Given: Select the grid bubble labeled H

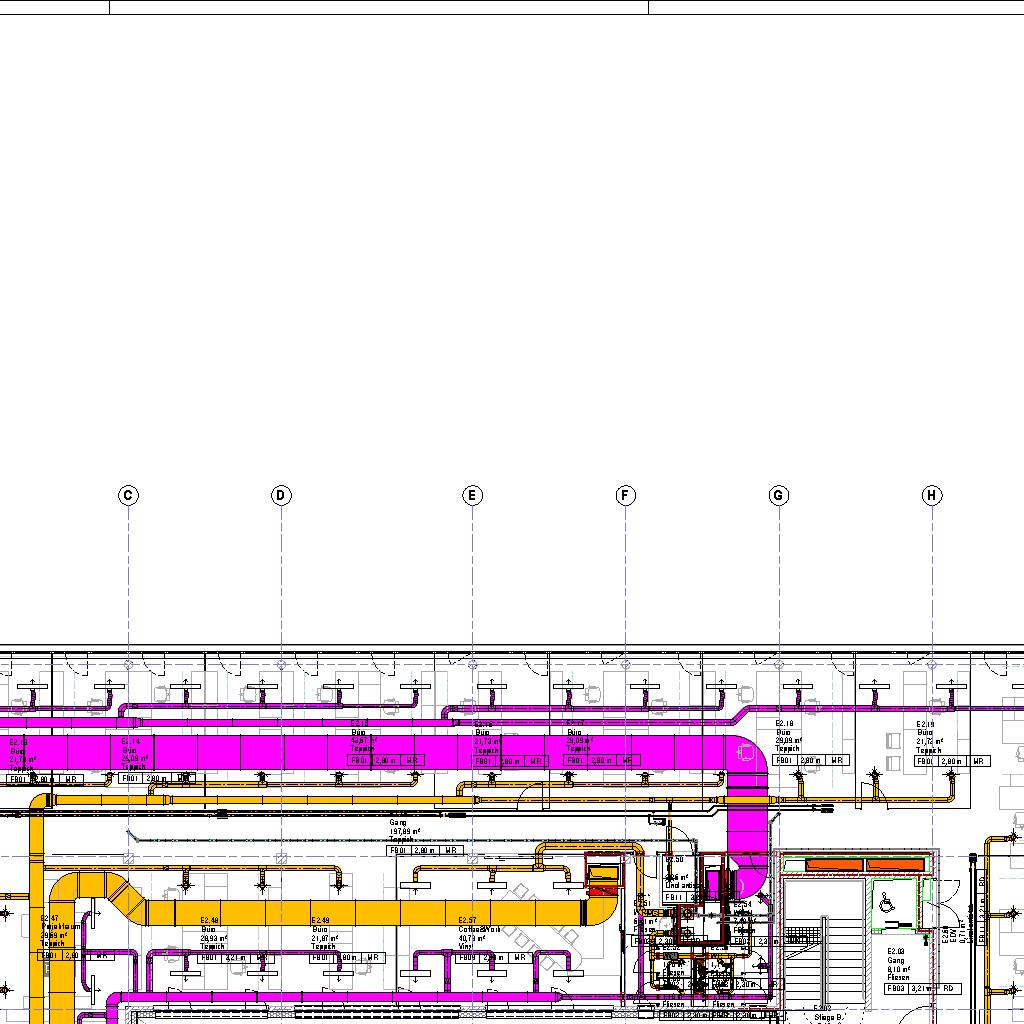Looking at the screenshot, I should coord(931,495).
